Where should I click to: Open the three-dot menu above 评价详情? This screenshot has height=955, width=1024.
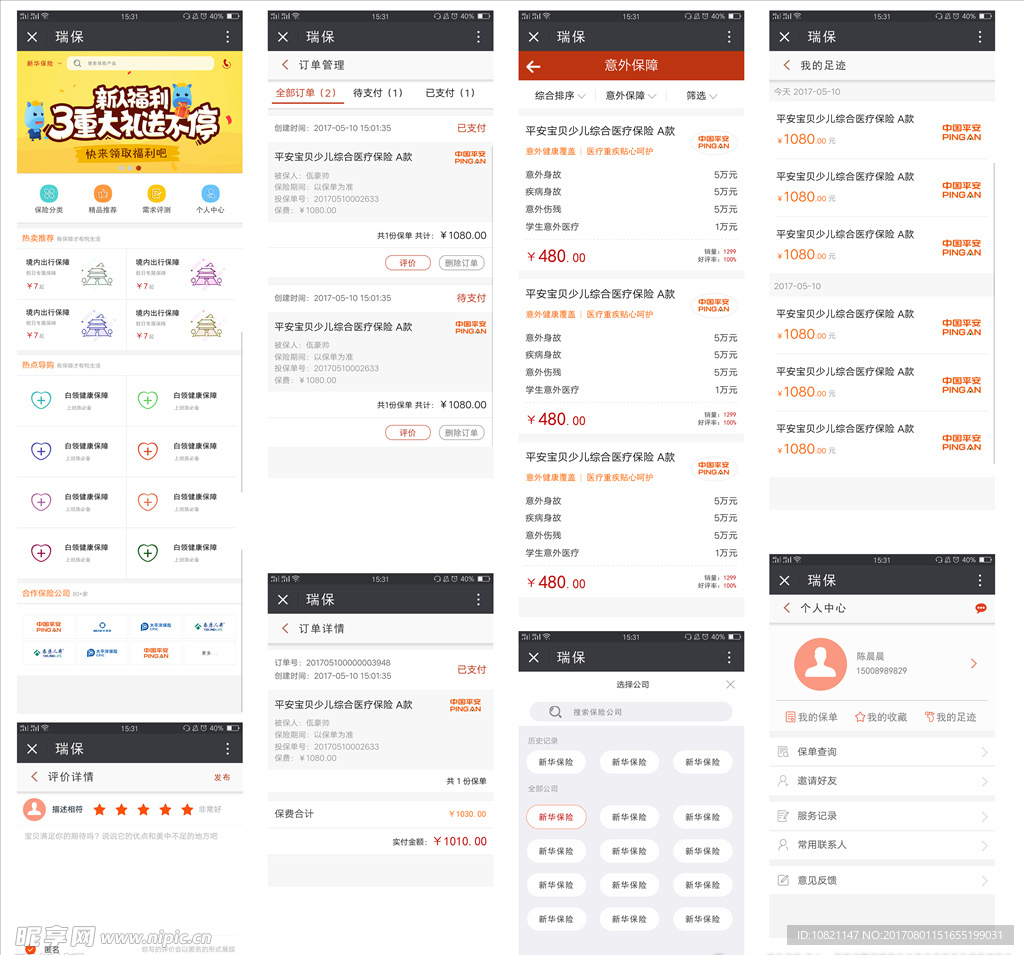[x=227, y=749]
